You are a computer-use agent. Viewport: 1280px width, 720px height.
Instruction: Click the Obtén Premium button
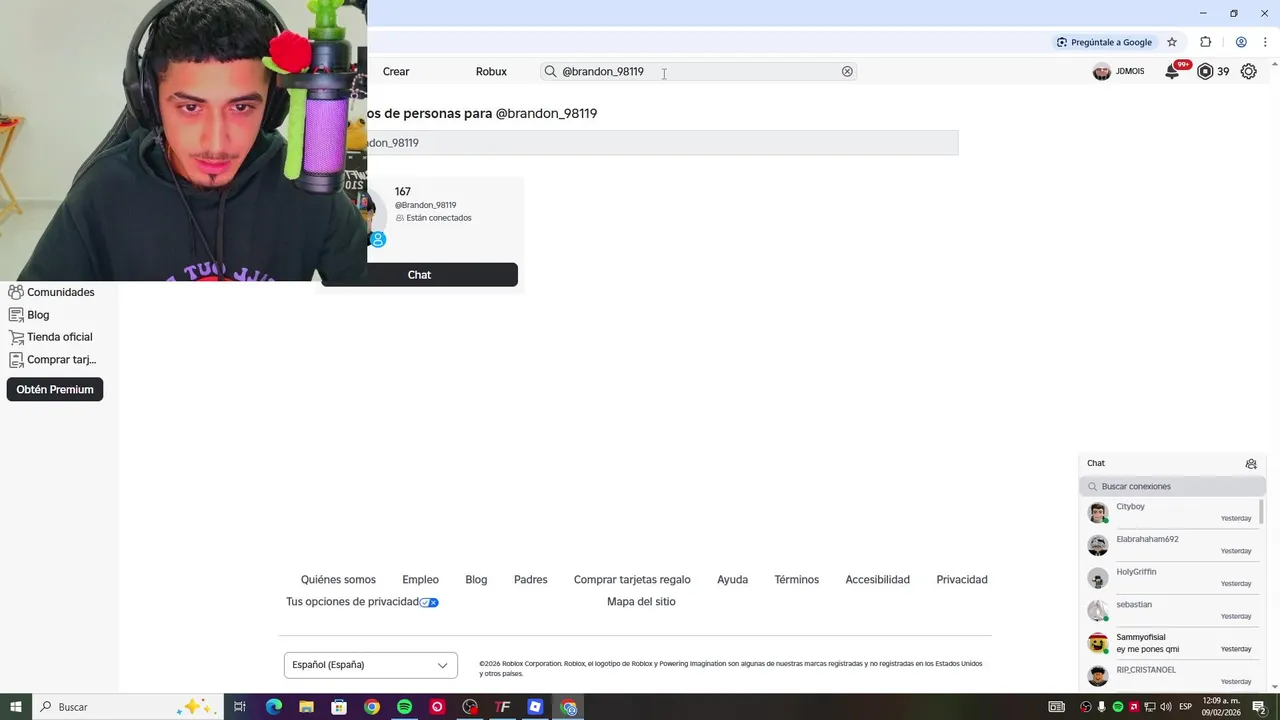(x=55, y=389)
